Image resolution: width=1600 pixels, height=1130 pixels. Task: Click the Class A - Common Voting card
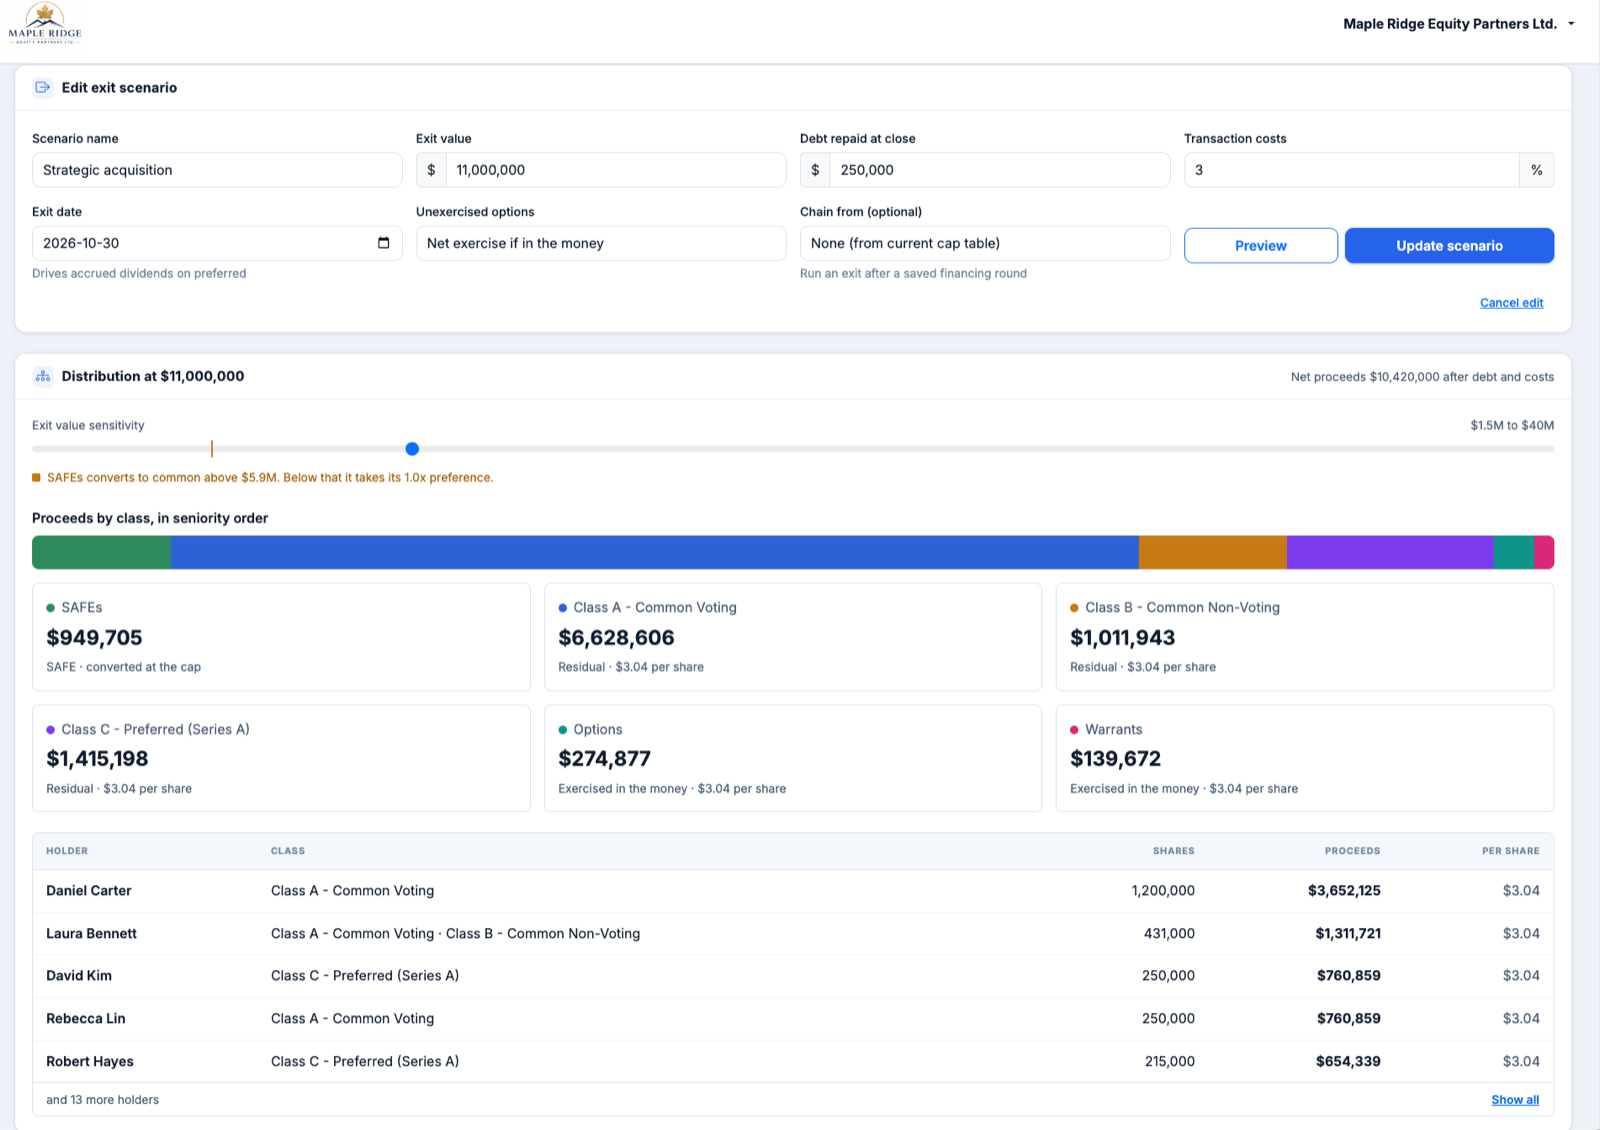(x=793, y=637)
